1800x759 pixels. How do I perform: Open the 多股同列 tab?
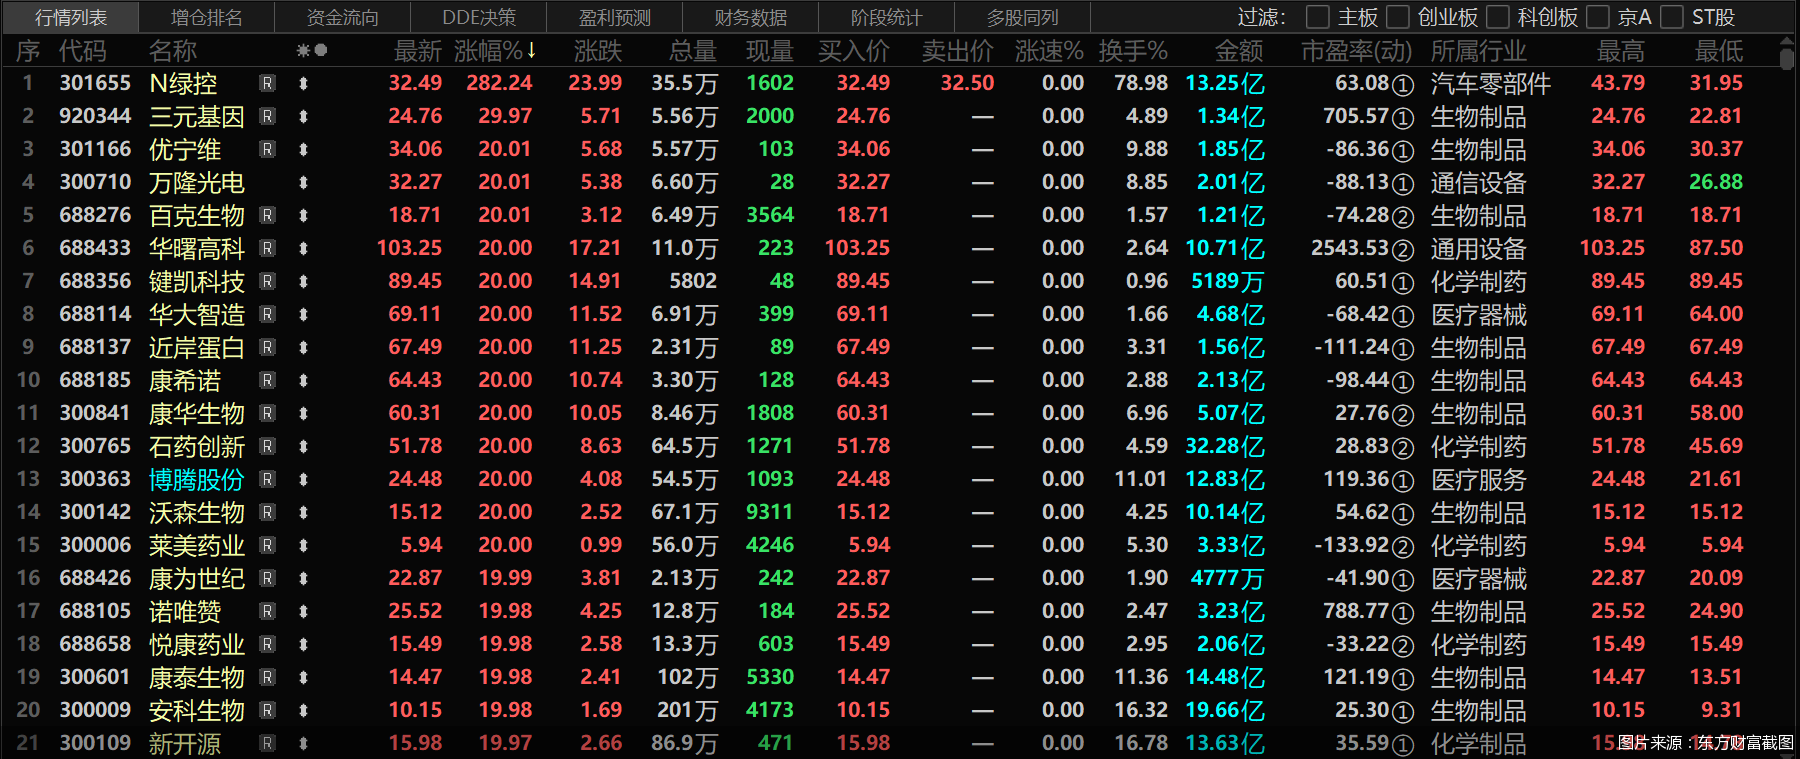[x=1023, y=17]
